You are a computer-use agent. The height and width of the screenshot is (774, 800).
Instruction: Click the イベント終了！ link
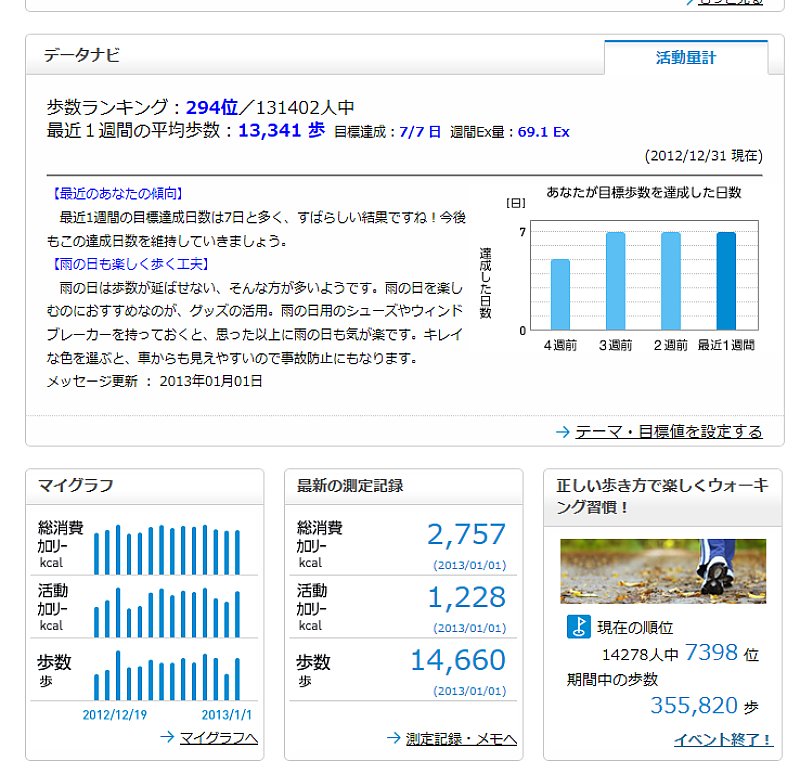click(723, 740)
